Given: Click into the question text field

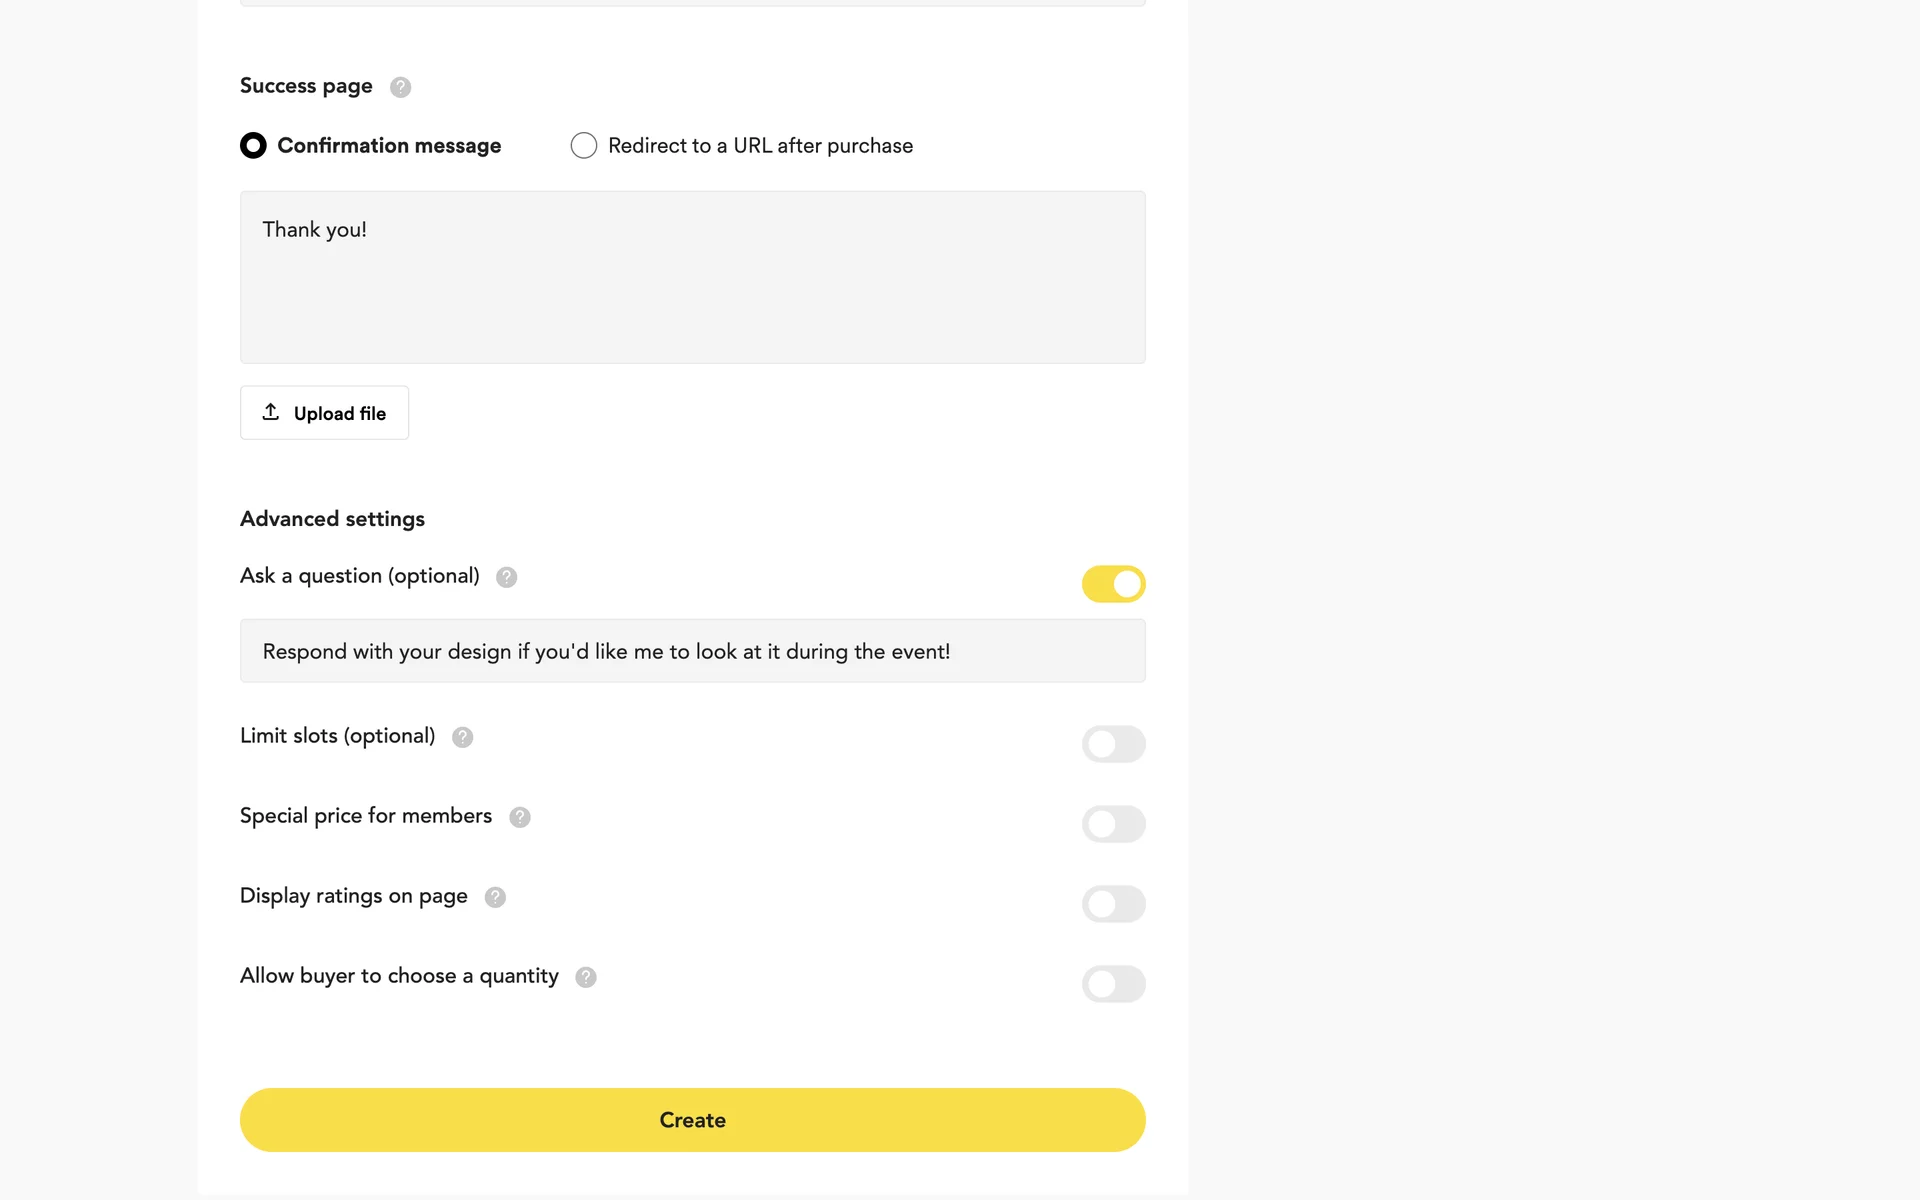Looking at the screenshot, I should click(692, 651).
